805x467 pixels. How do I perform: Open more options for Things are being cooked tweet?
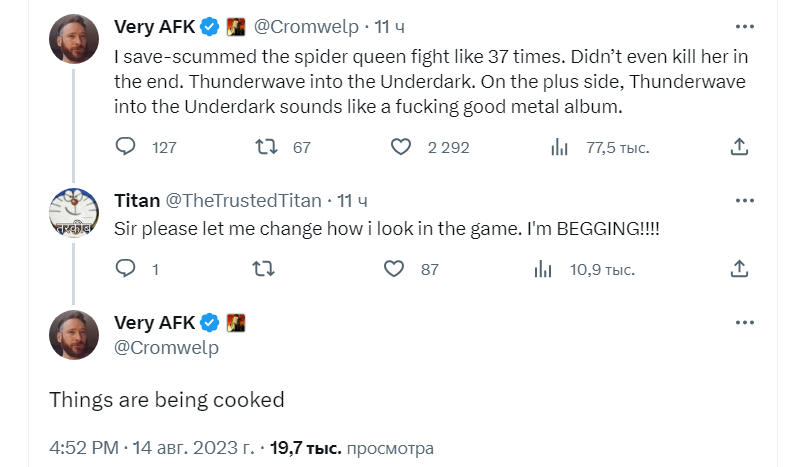click(744, 323)
